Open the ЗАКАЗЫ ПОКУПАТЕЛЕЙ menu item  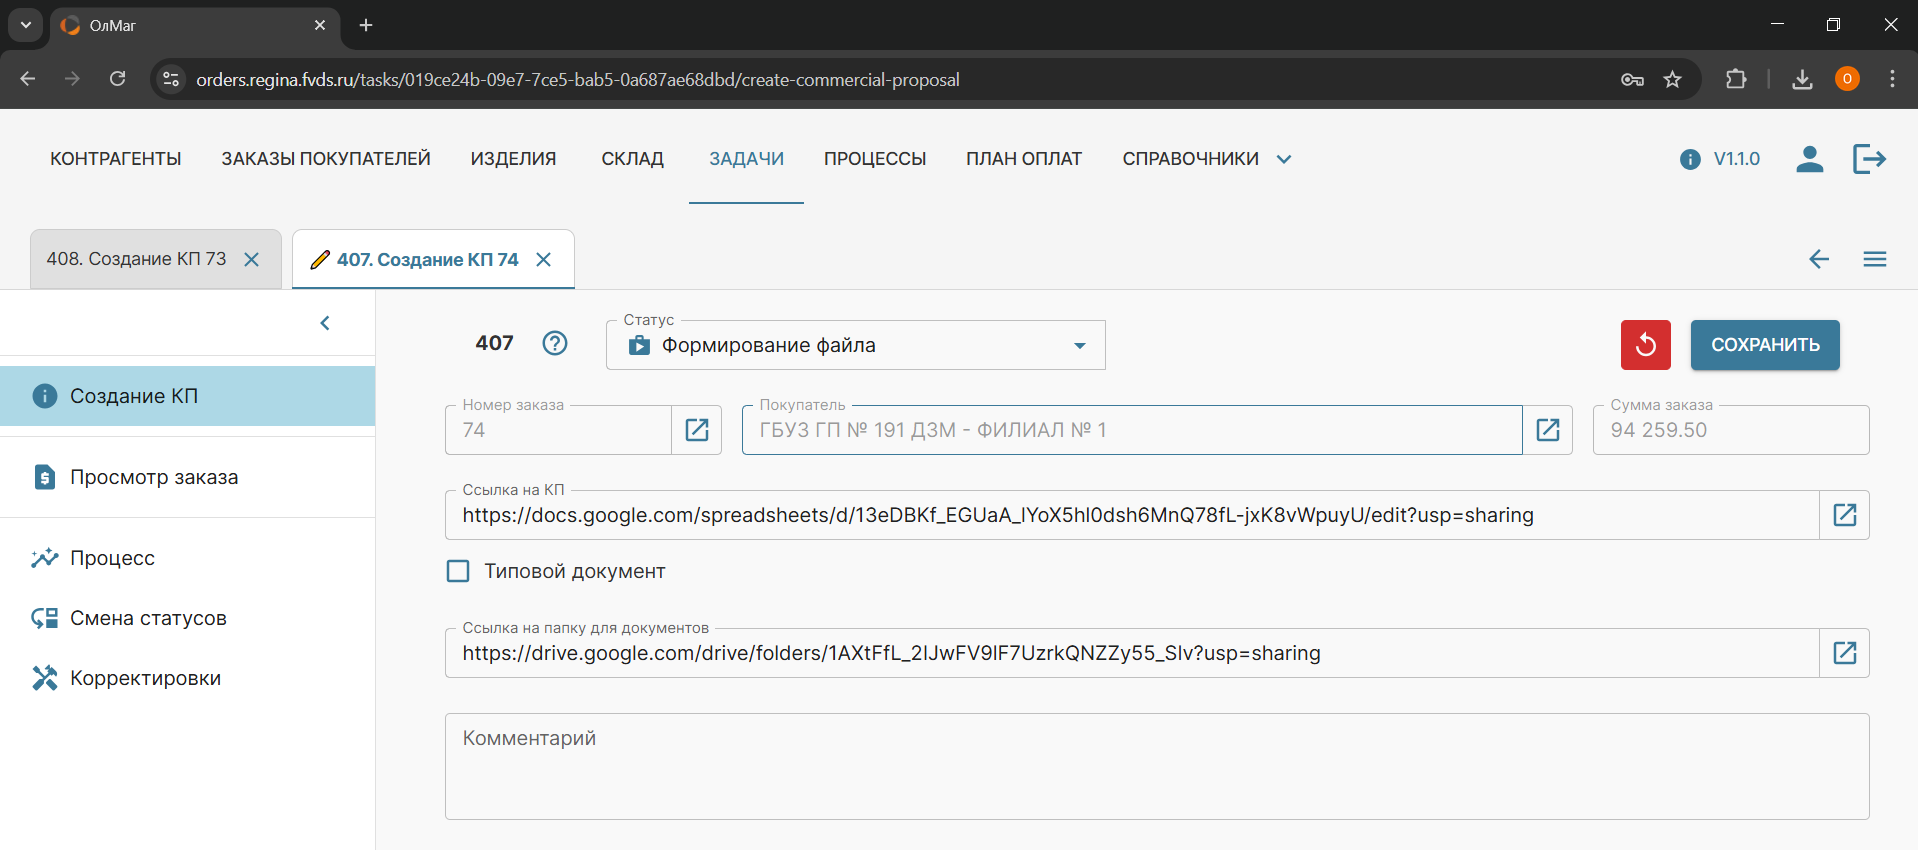click(326, 159)
